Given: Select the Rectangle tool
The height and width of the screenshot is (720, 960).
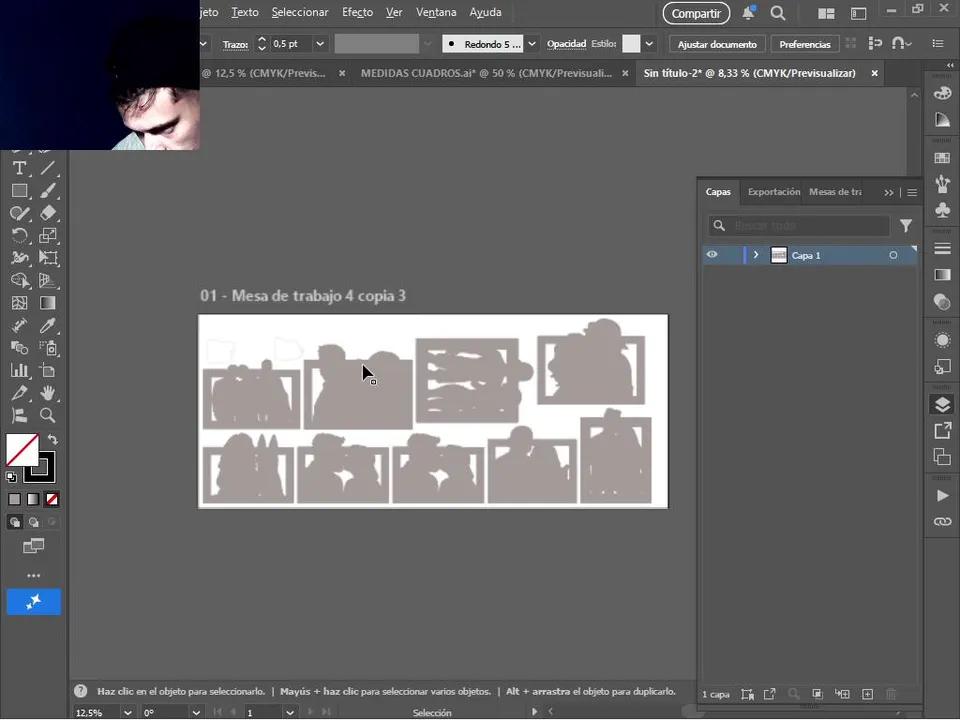Looking at the screenshot, I should (x=19, y=190).
